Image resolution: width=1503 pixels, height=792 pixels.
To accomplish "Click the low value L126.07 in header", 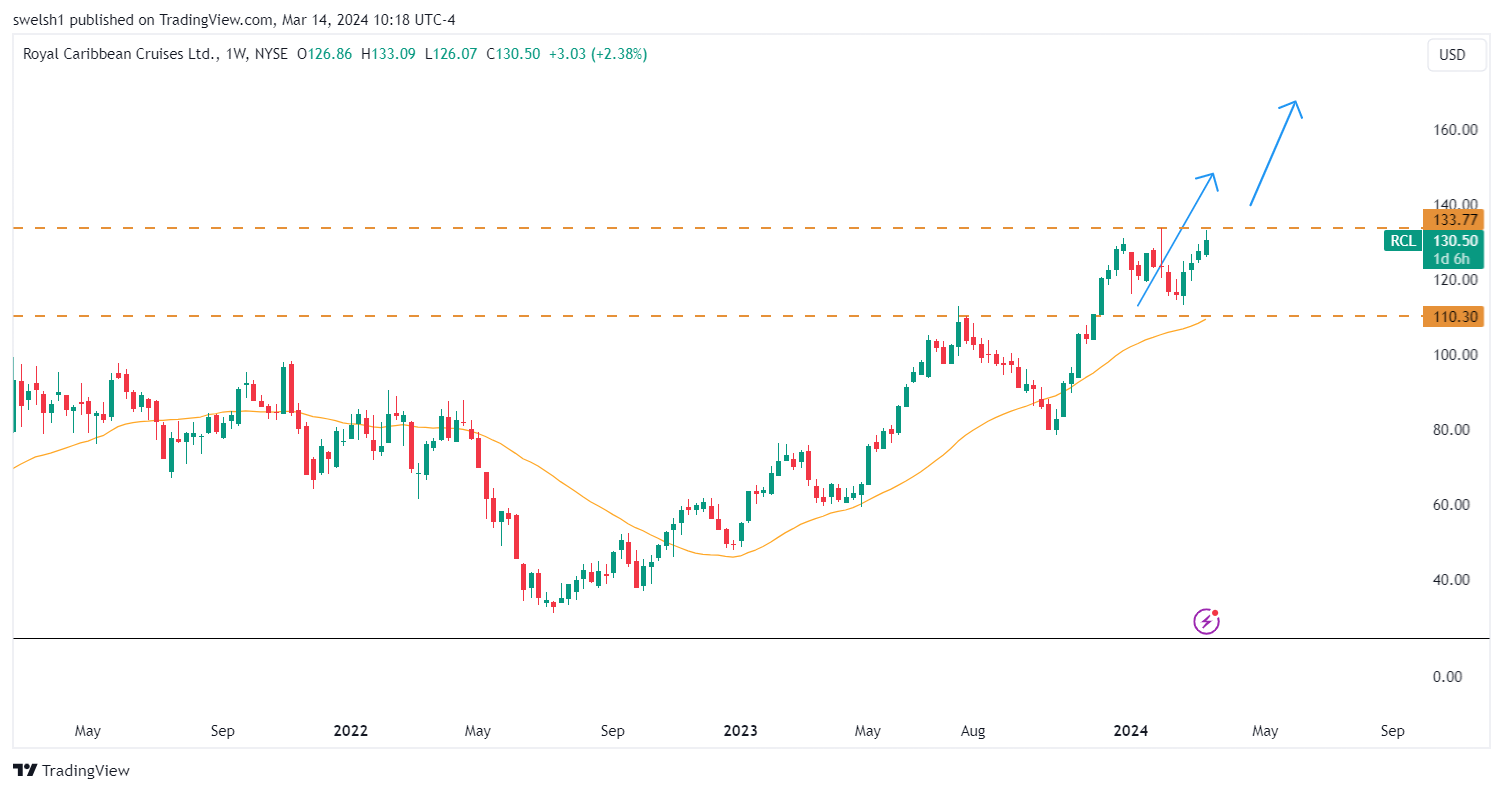I will pos(451,54).
